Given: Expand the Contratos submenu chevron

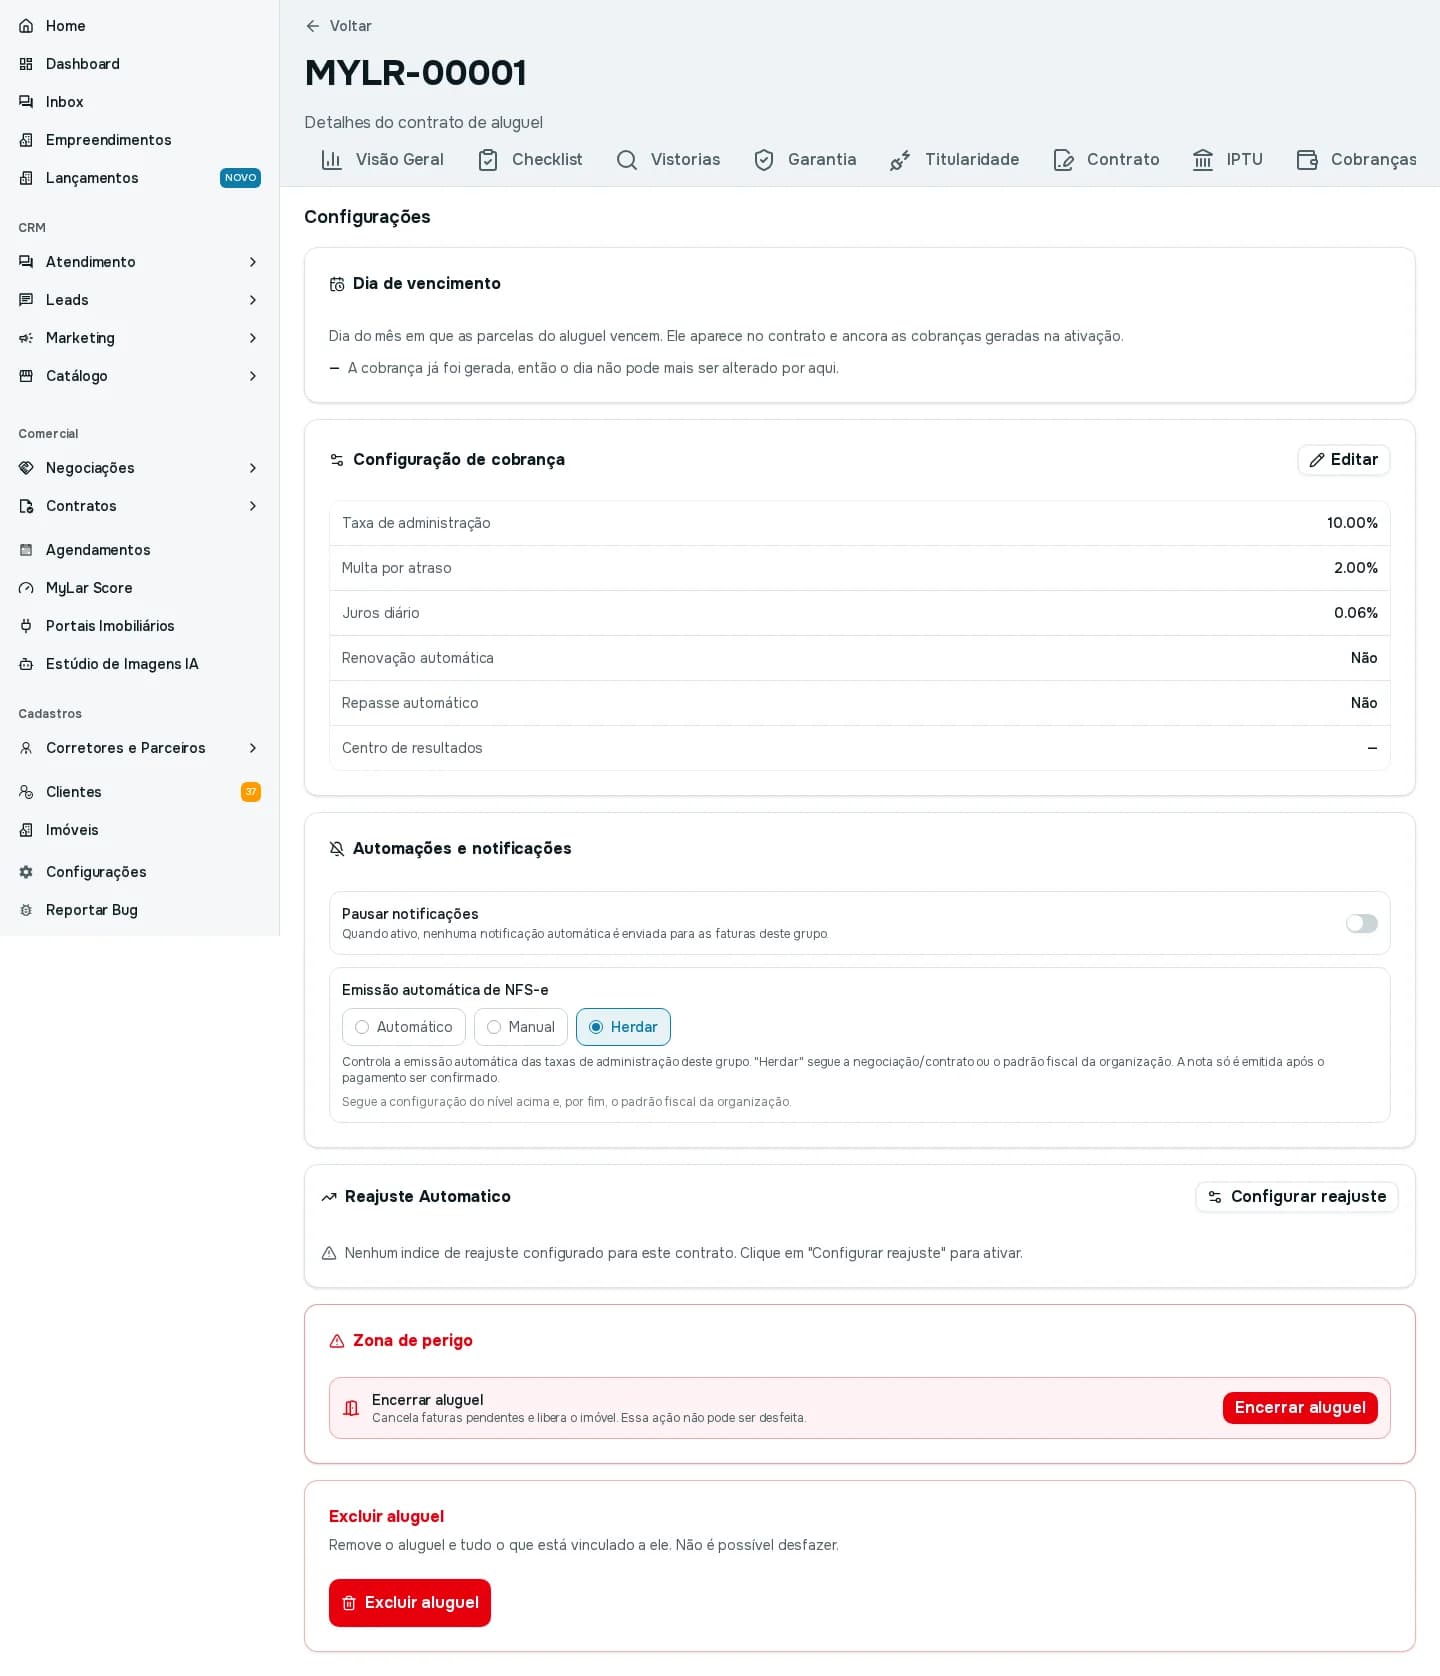Looking at the screenshot, I should coord(253,506).
